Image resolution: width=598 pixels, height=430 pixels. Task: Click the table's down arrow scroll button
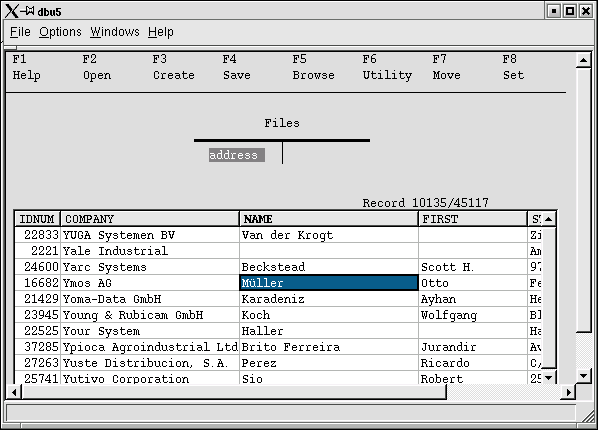click(x=548, y=377)
